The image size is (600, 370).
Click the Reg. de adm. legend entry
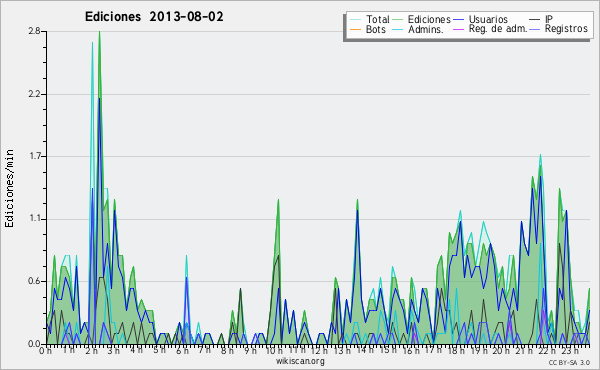[490, 29]
